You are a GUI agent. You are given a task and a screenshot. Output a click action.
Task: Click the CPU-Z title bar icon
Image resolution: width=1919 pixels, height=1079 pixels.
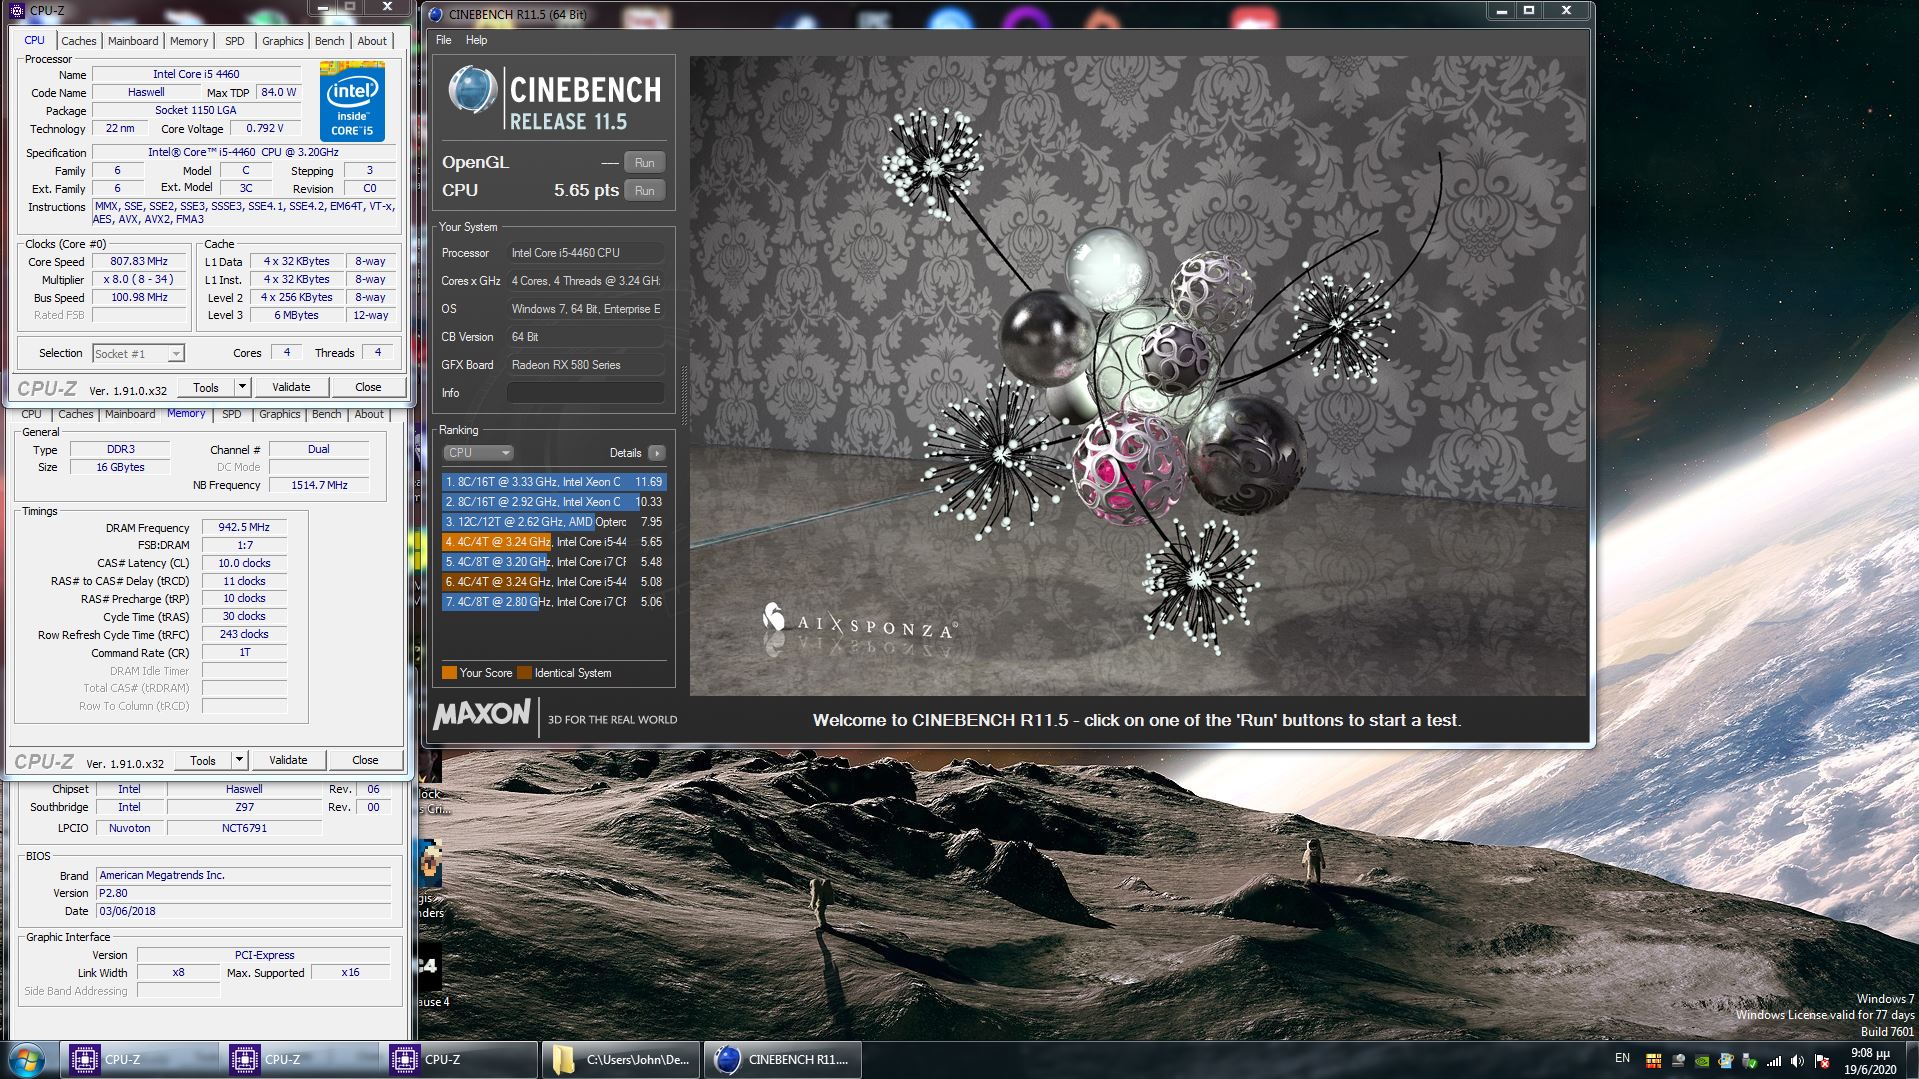[17, 11]
